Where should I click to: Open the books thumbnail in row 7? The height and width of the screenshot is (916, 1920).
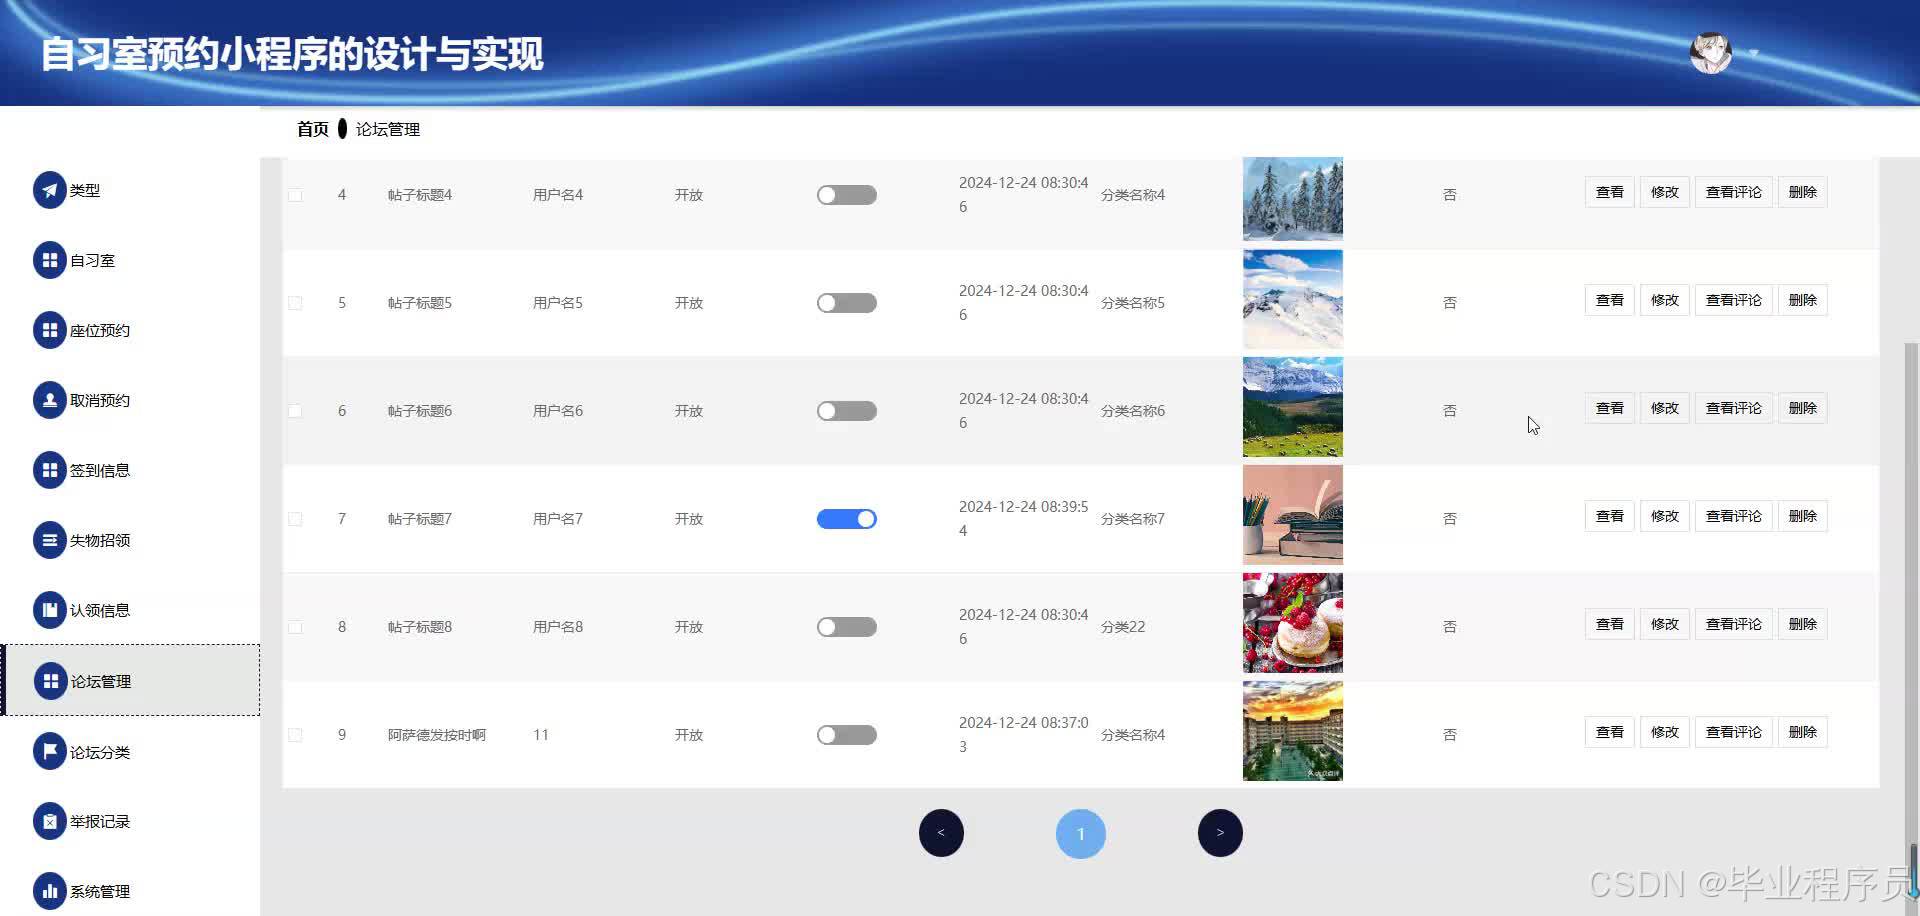1293,515
